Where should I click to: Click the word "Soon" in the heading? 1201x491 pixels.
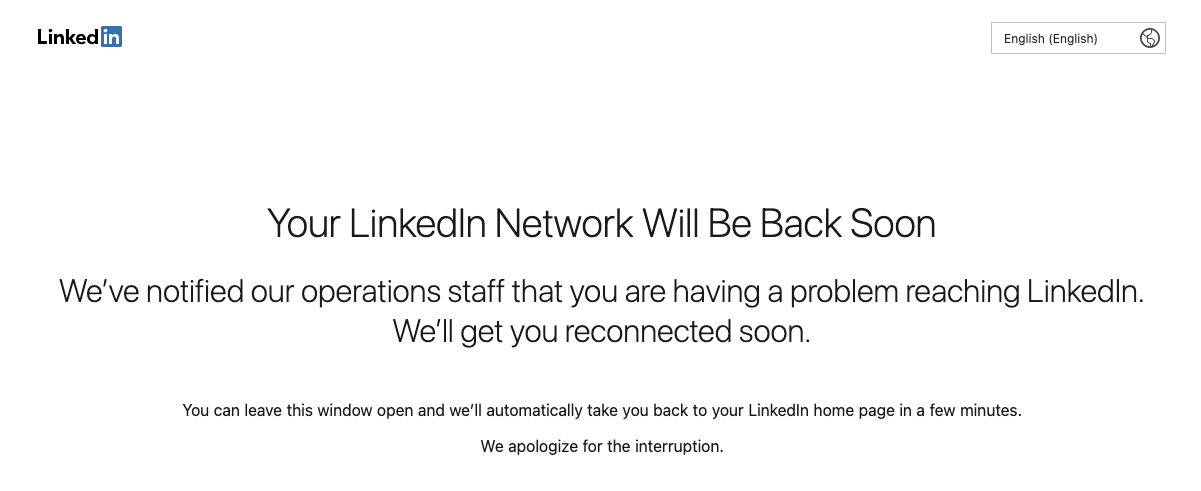click(893, 223)
